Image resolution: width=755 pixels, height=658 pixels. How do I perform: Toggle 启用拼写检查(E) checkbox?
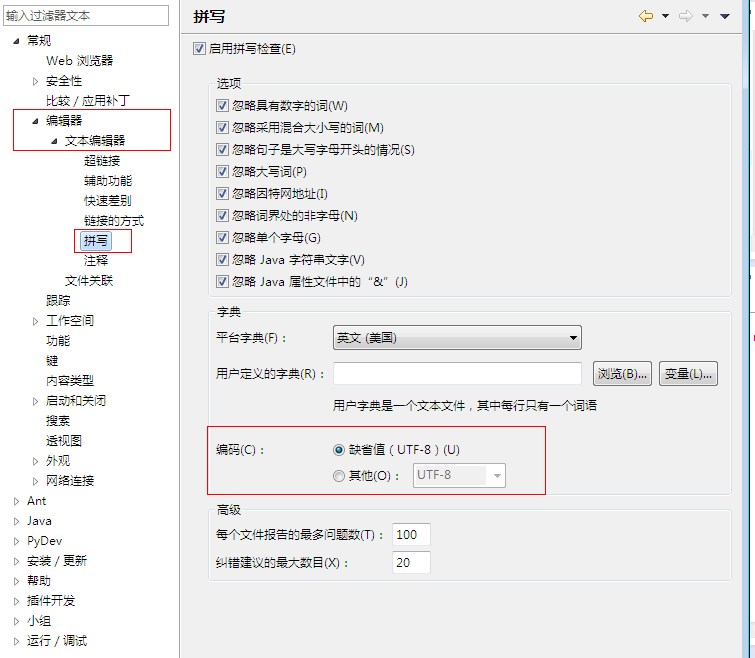click(199, 49)
